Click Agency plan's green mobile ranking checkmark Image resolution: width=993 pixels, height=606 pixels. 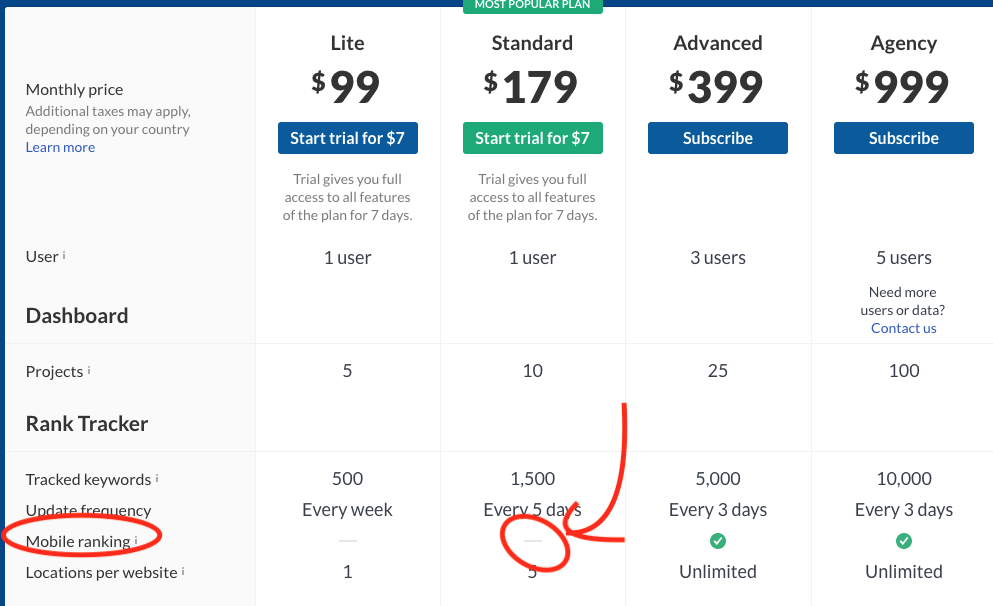click(904, 541)
